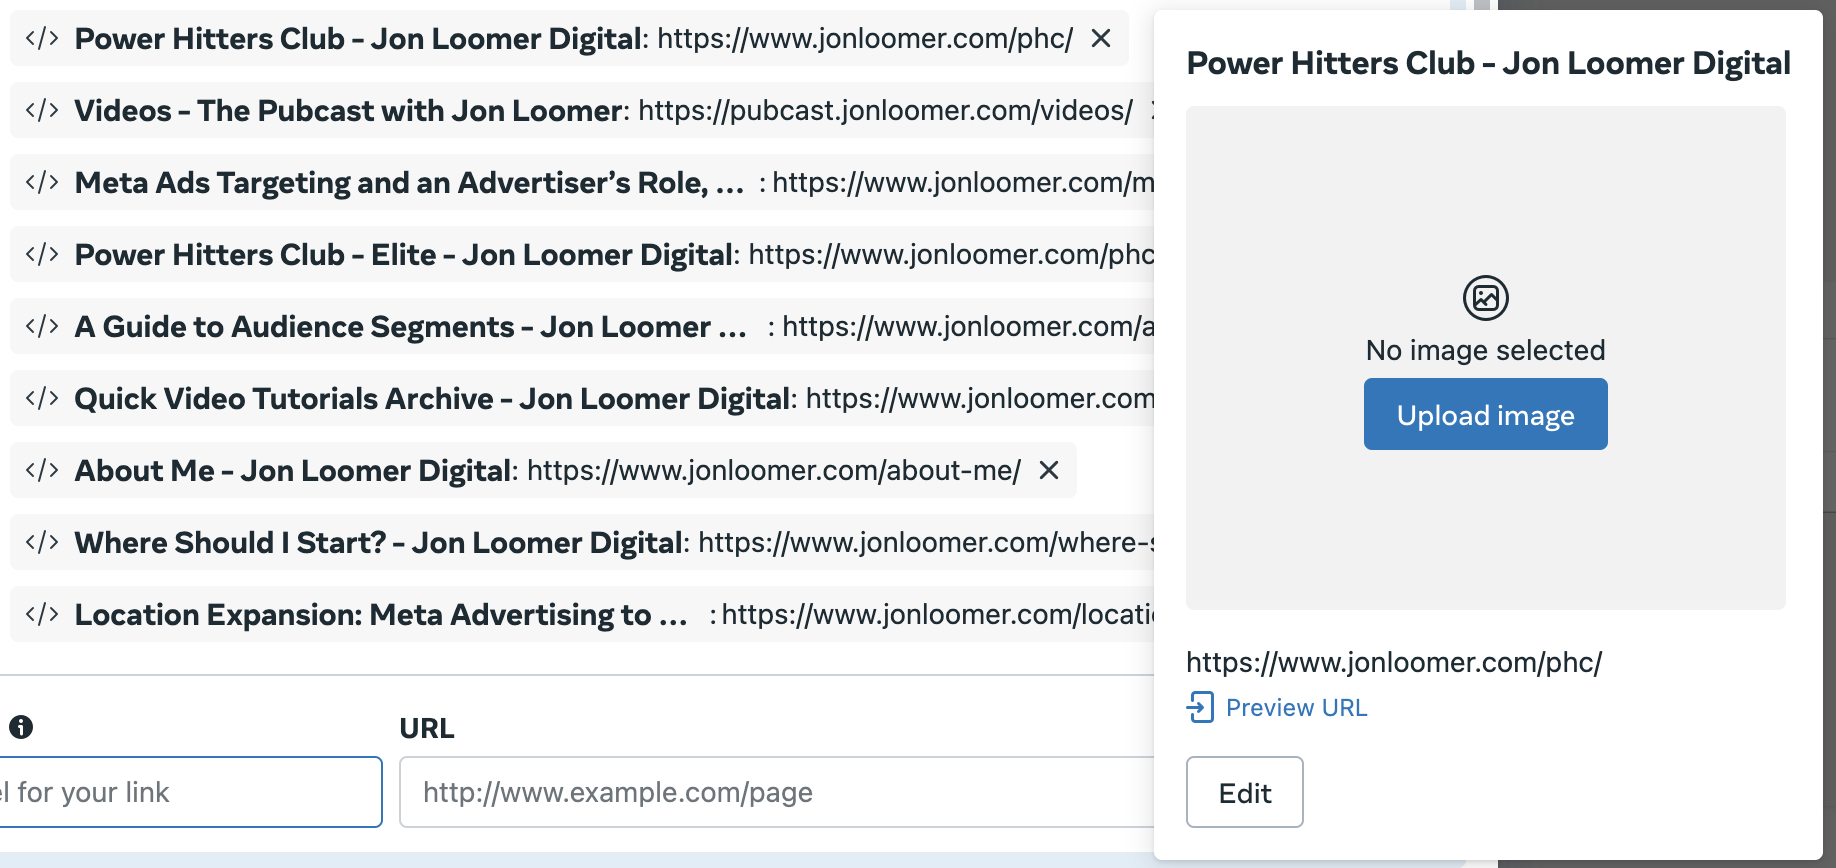
Task: Click the Edit button in preview panel
Action: 1245,792
